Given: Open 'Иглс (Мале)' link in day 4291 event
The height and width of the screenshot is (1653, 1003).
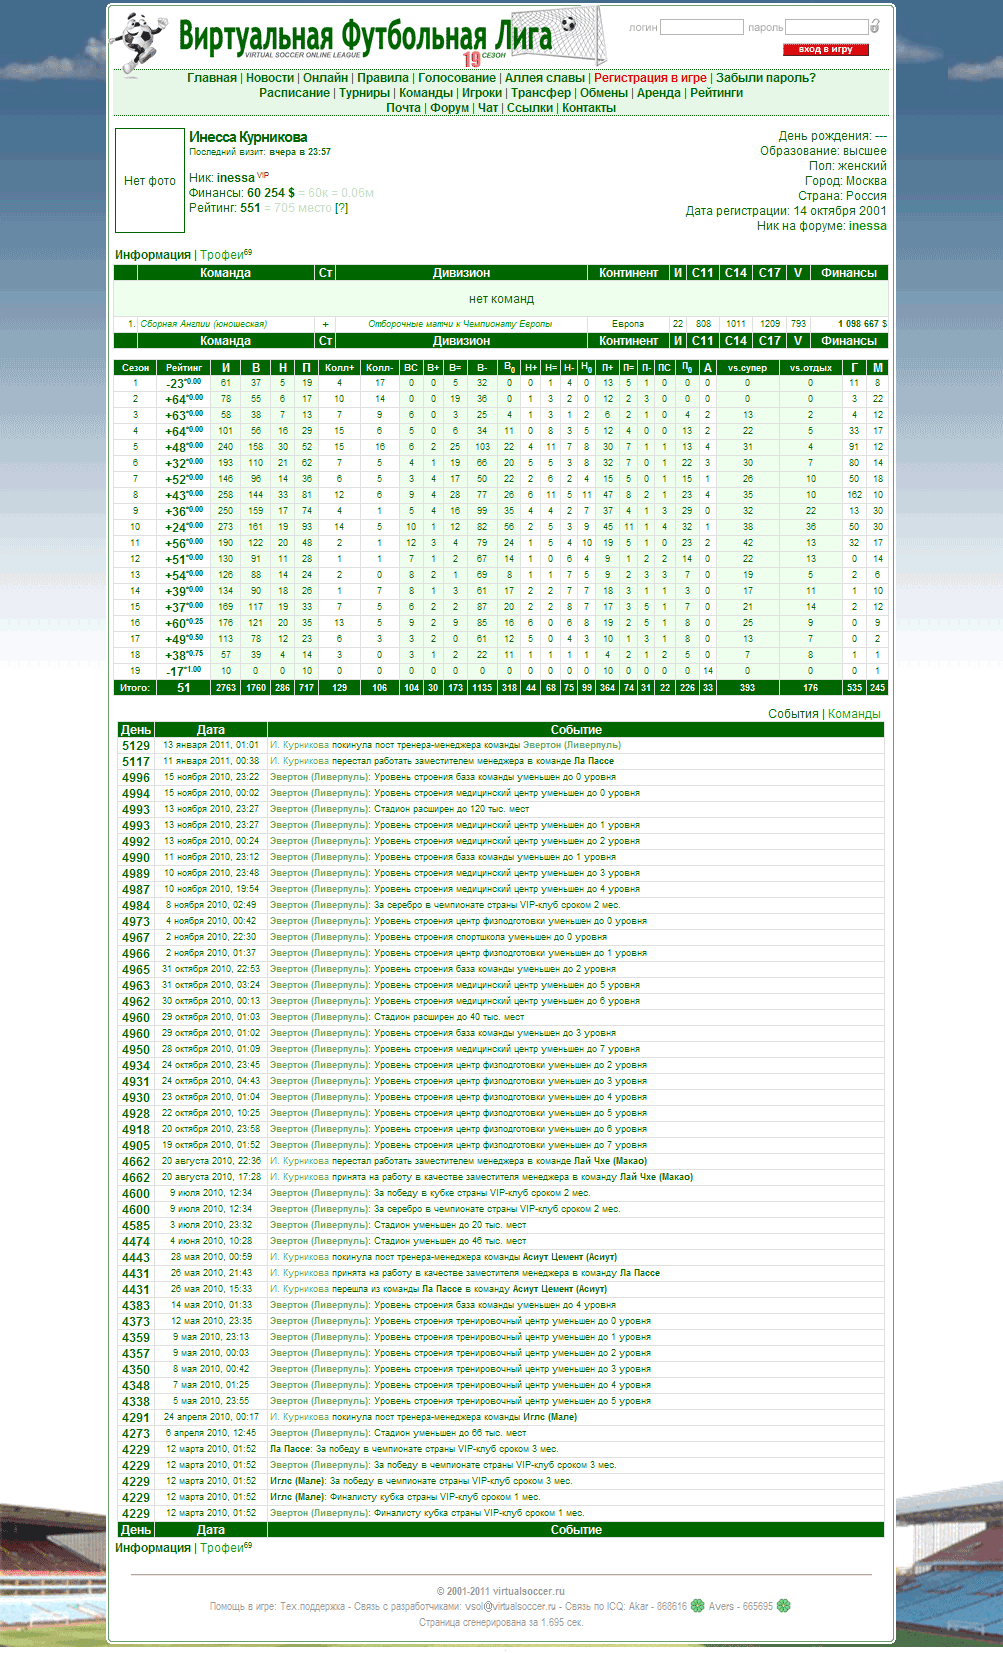Looking at the screenshot, I should point(549,1417).
